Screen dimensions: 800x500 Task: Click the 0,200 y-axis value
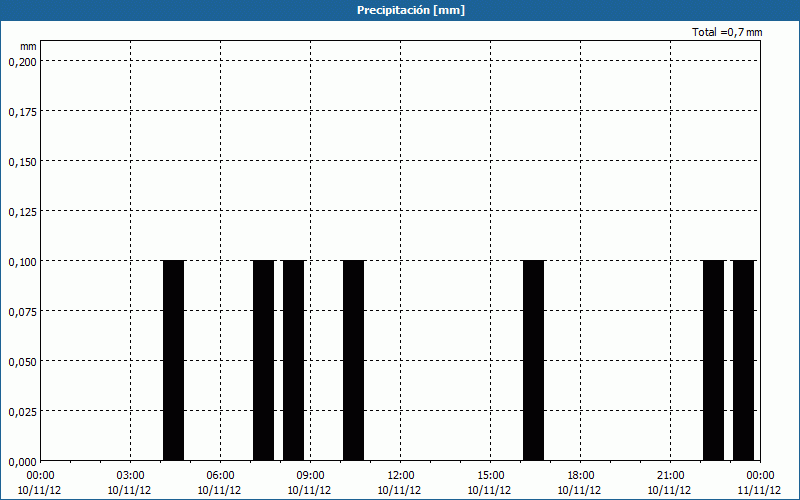(x=22, y=62)
